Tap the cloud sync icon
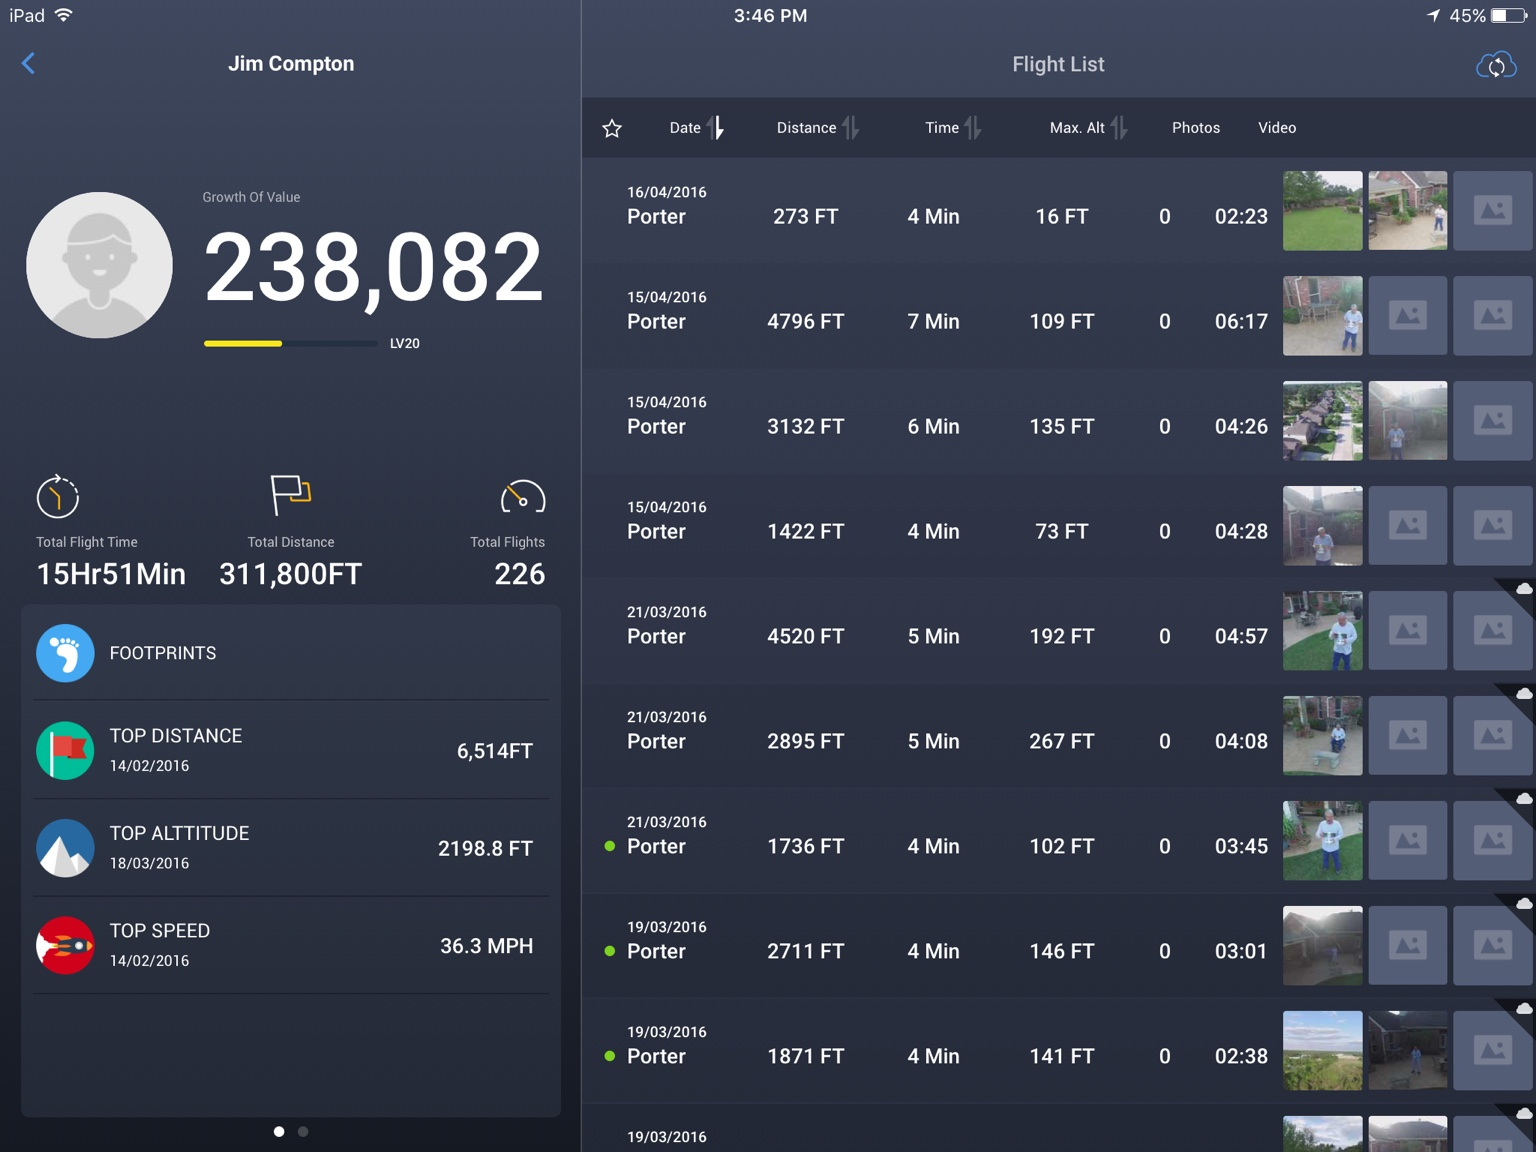The width and height of the screenshot is (1536, 1152). pos(1496,66)
